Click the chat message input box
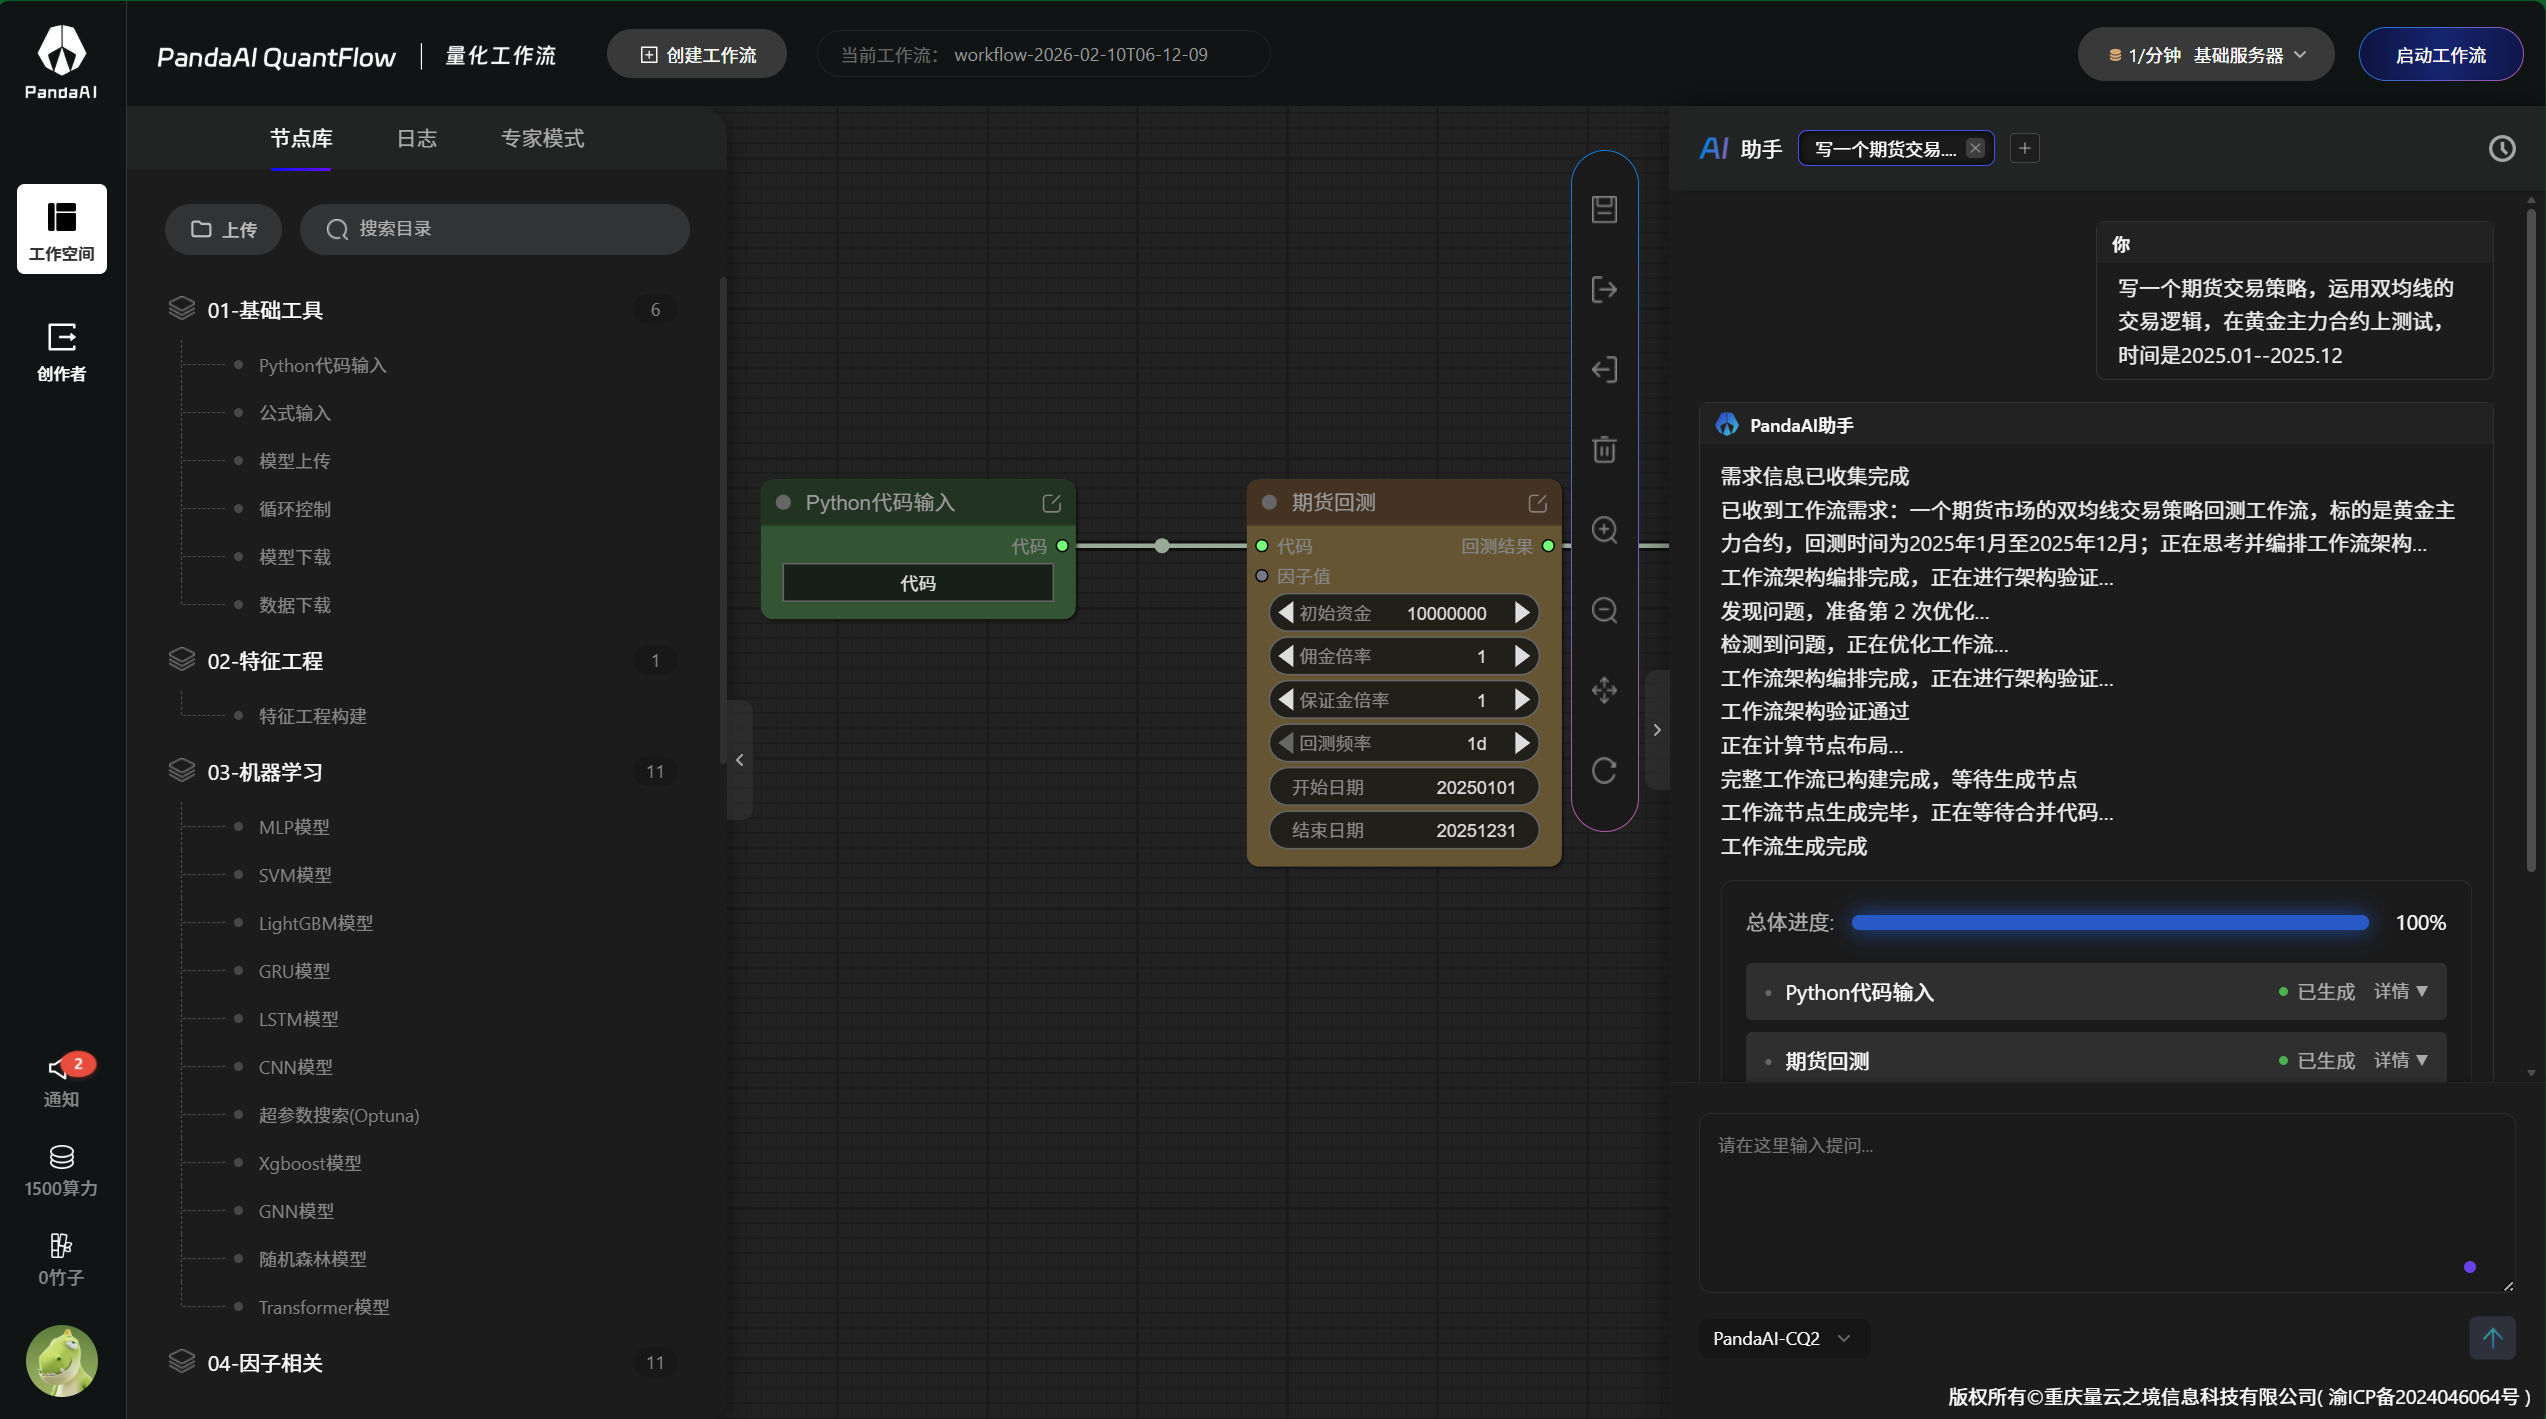2546x1419 pixels. (x=2107, y=1202)
